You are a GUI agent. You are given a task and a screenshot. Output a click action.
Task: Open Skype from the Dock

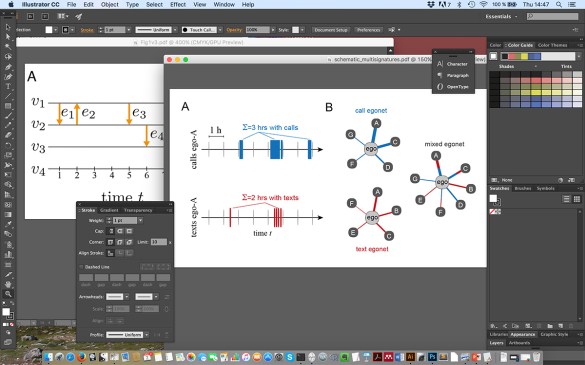pyautogui.click(x=290, y=357)
